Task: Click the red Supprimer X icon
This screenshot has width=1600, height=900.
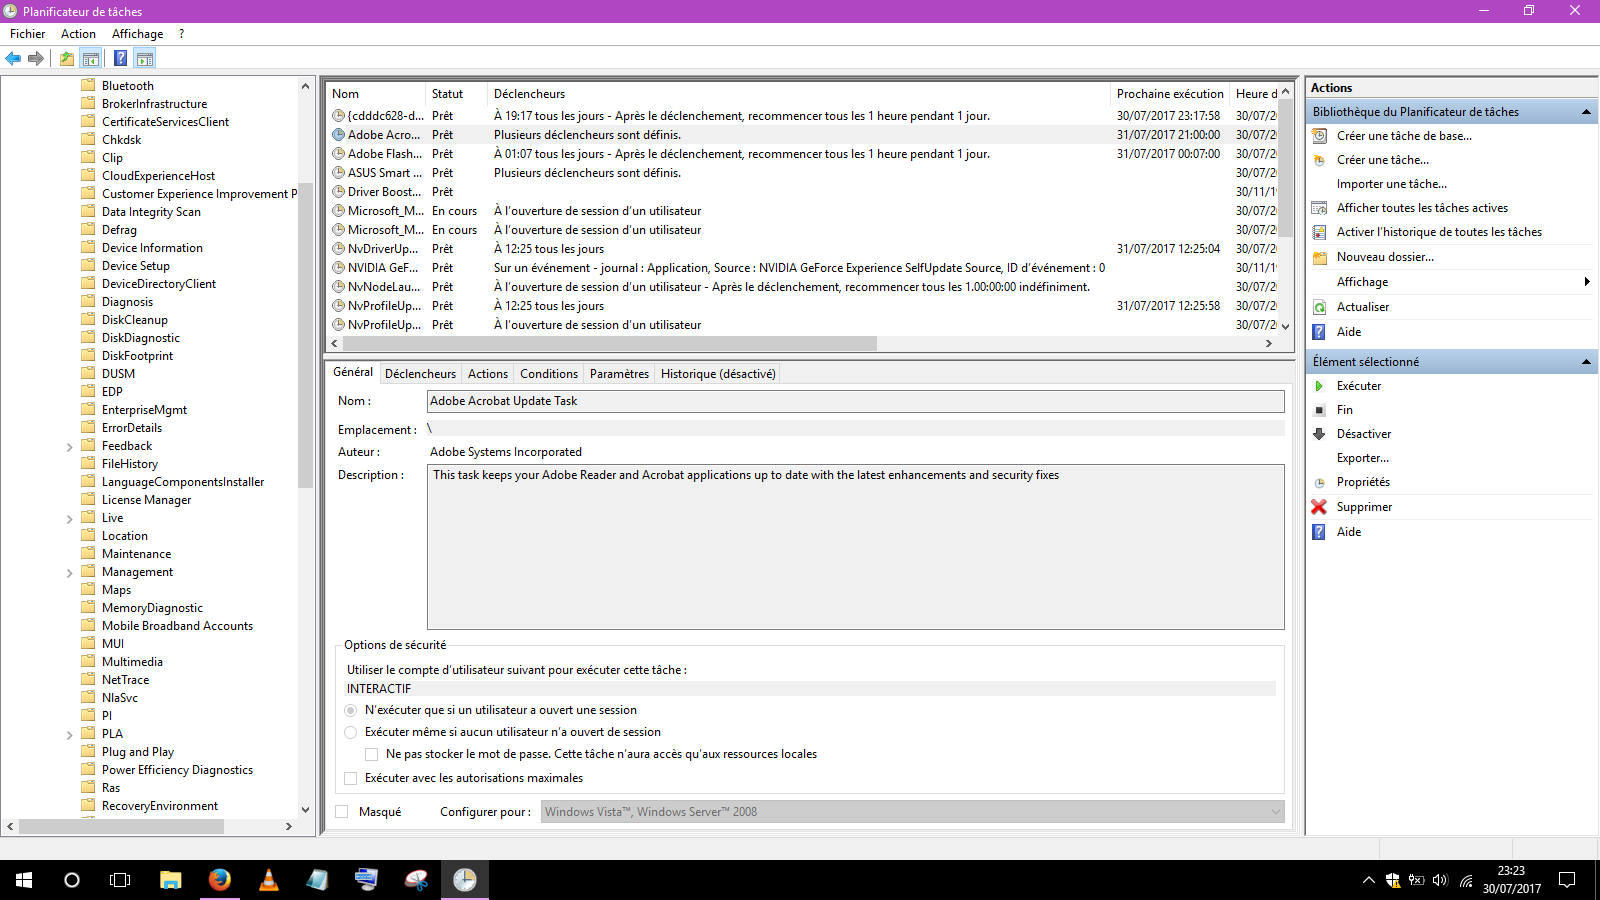Action: click(1319, 507)
